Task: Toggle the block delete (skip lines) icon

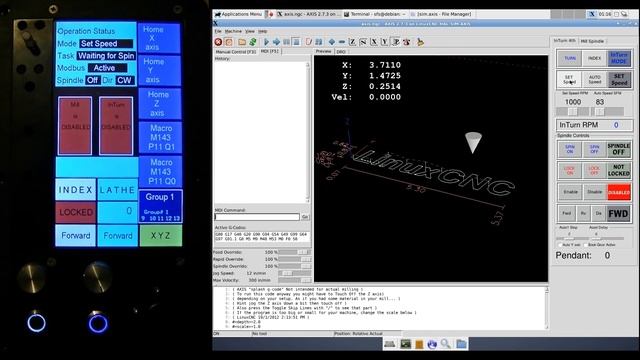Action: click(x=309, y=42)
